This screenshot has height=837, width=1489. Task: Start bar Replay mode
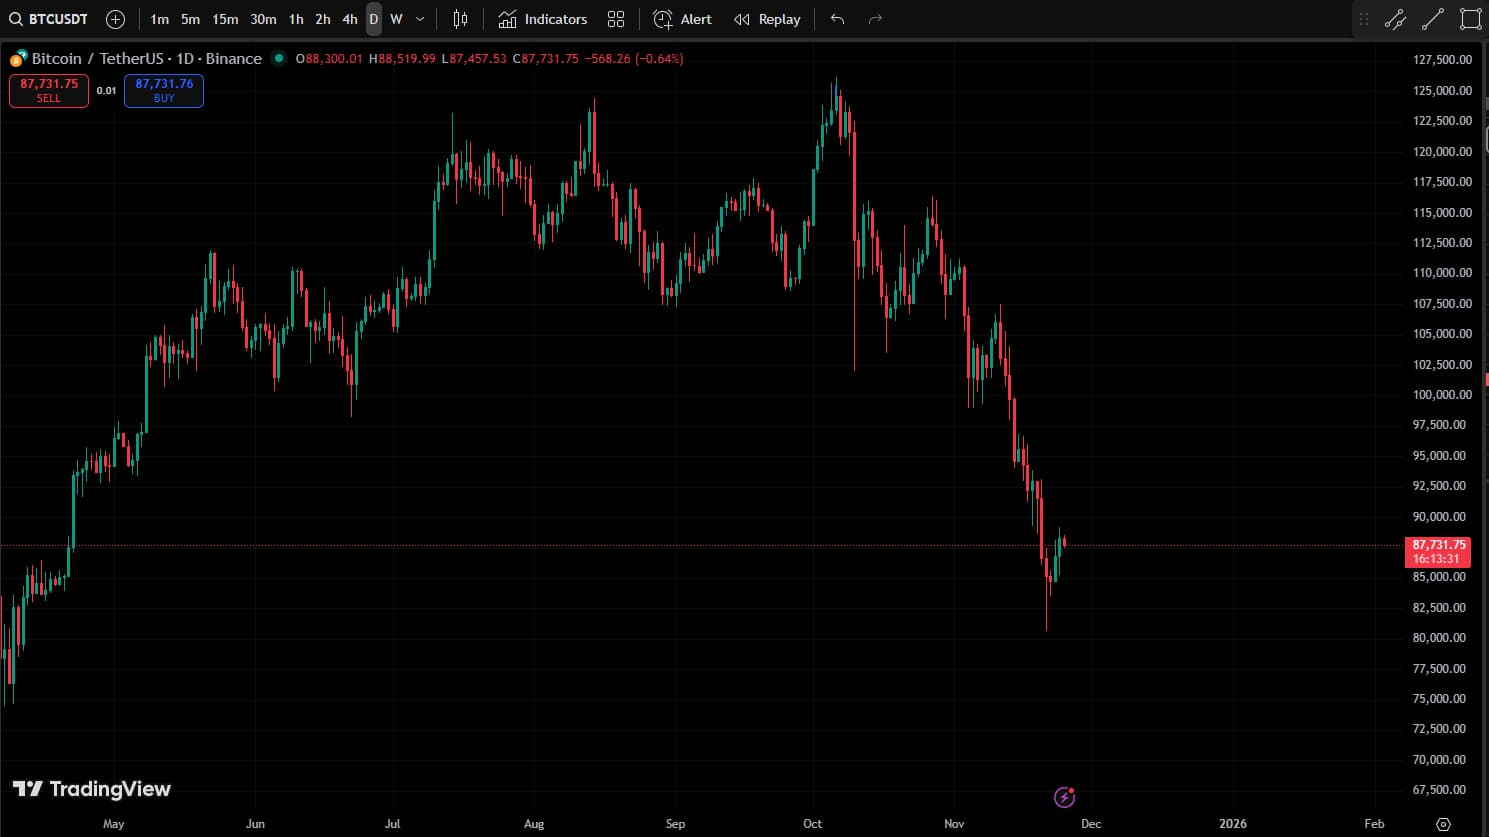tap(767, 19)
